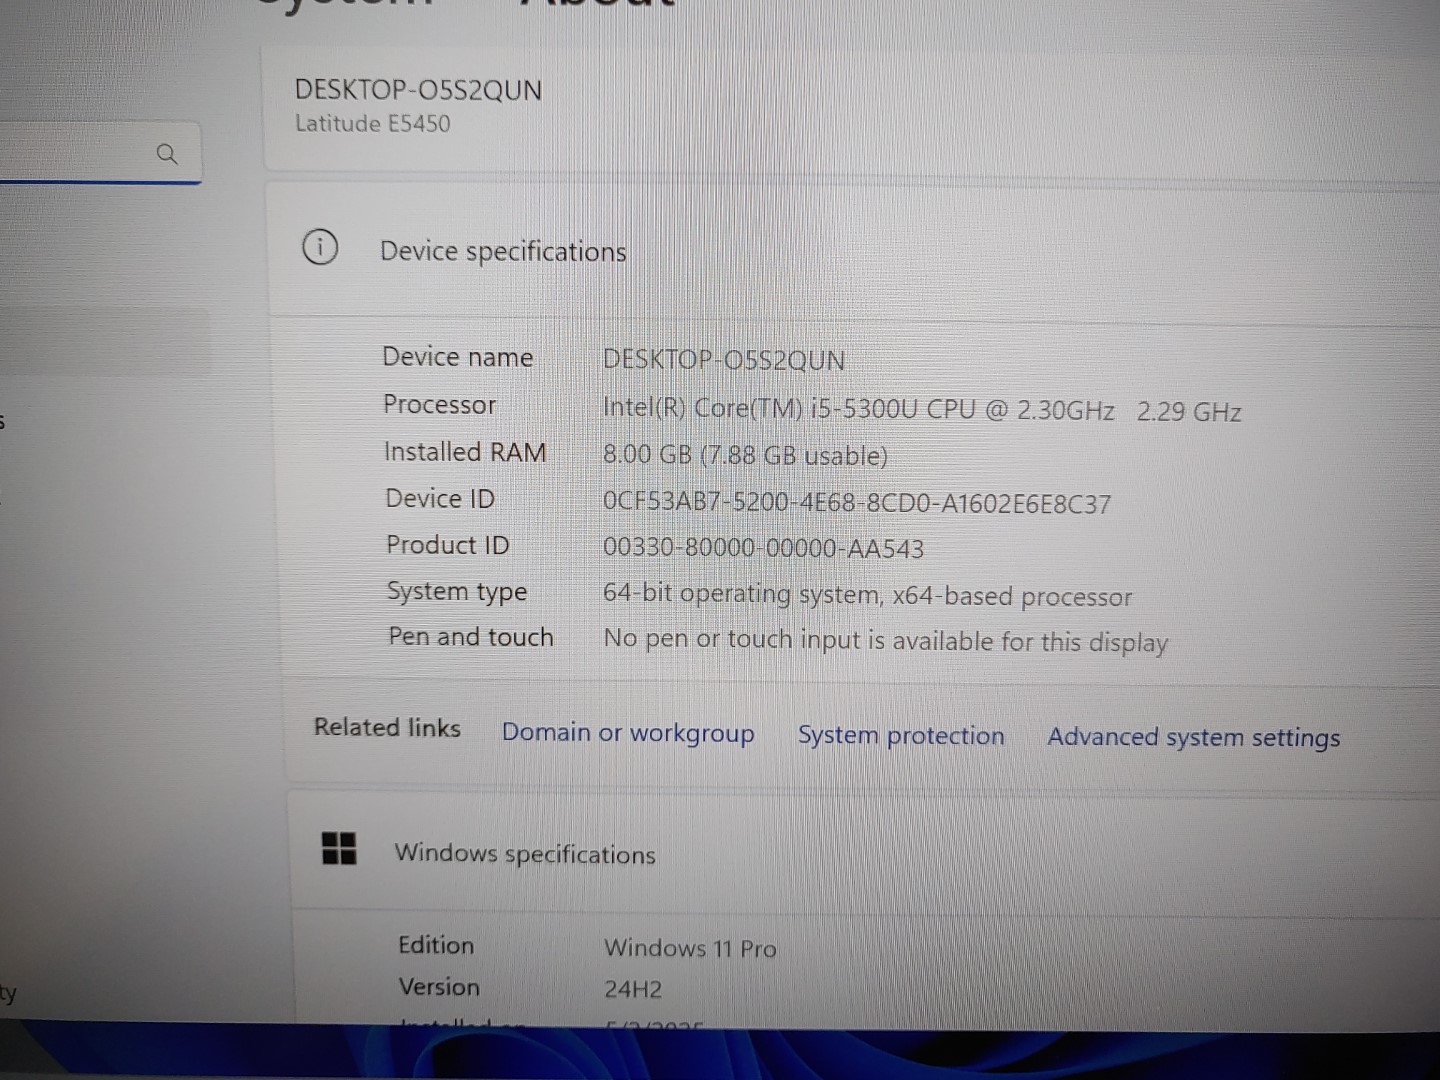
Task: Click the Edition value Windows 11 Pro
Action: click(689, 947)
